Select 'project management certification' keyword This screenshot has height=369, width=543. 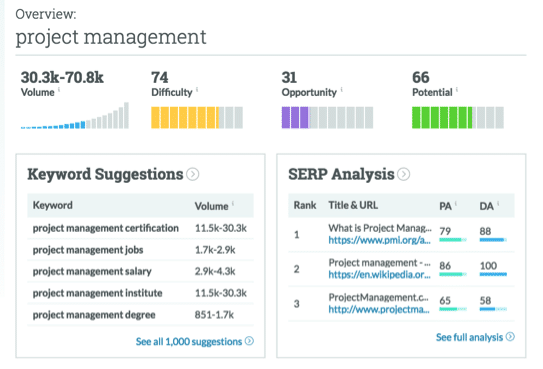tap(106, 228)
